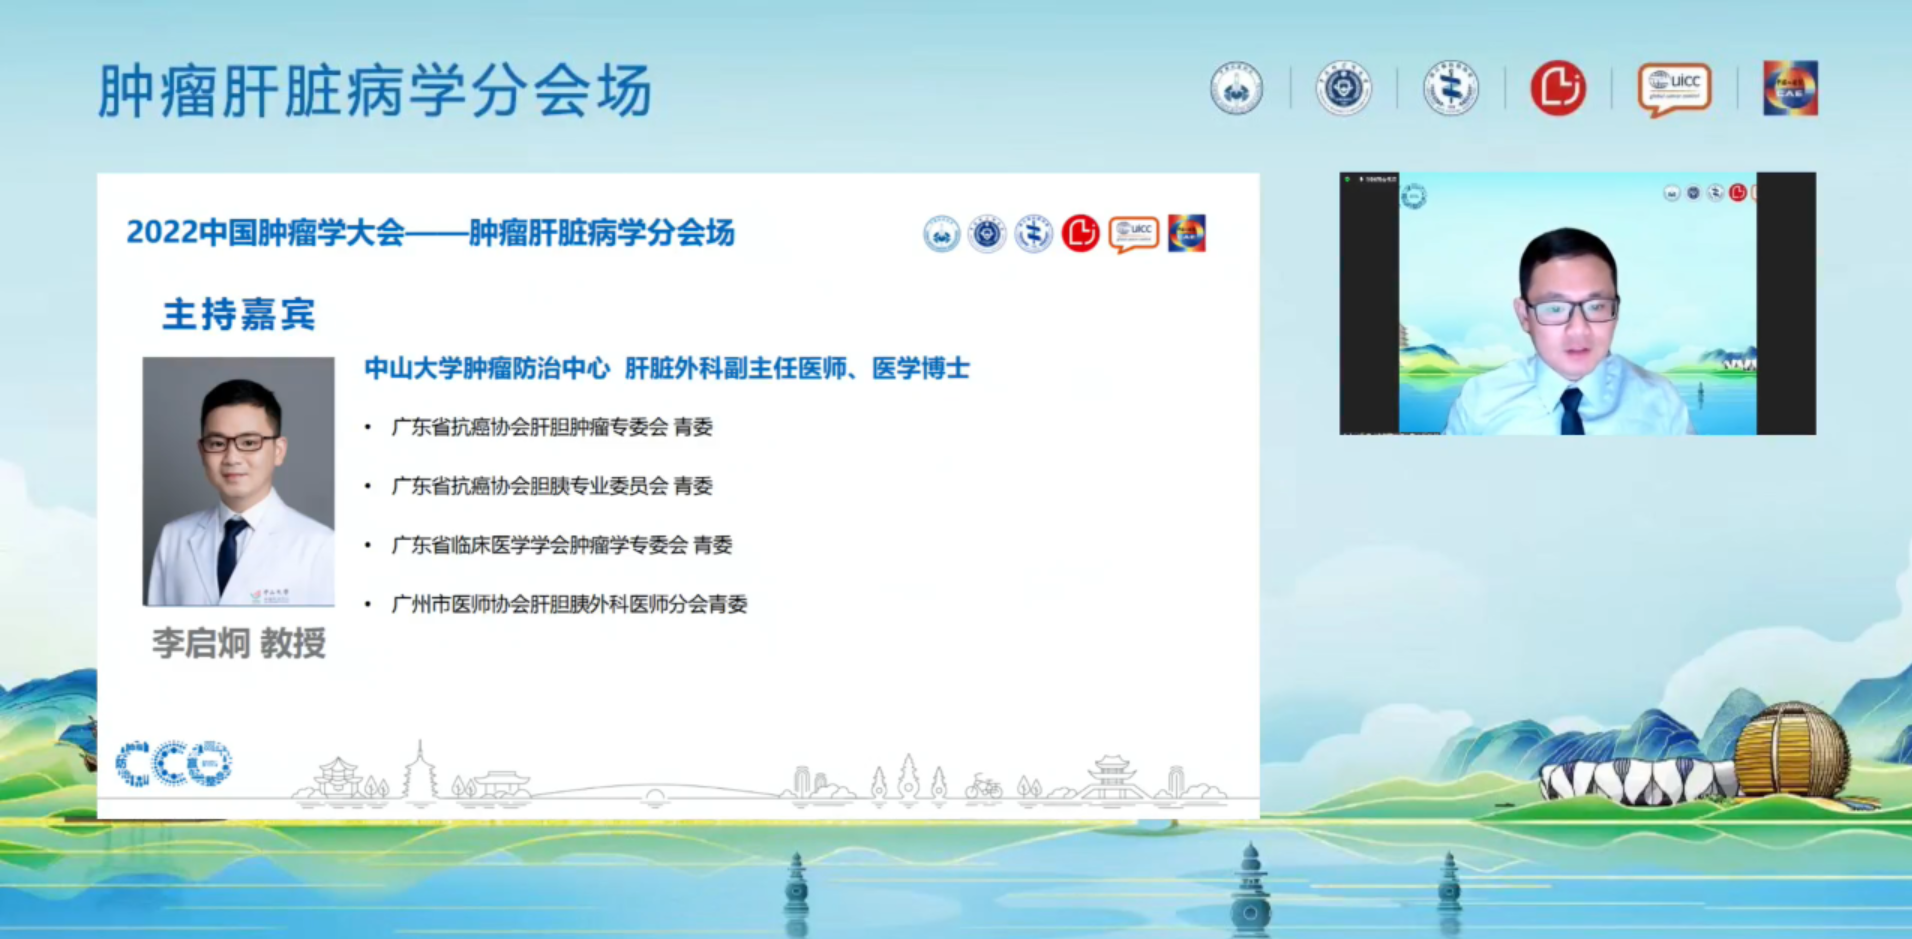Click the host portrait photo on slide
Screen dimensions: 1912x939
click(x=239, y=481)
